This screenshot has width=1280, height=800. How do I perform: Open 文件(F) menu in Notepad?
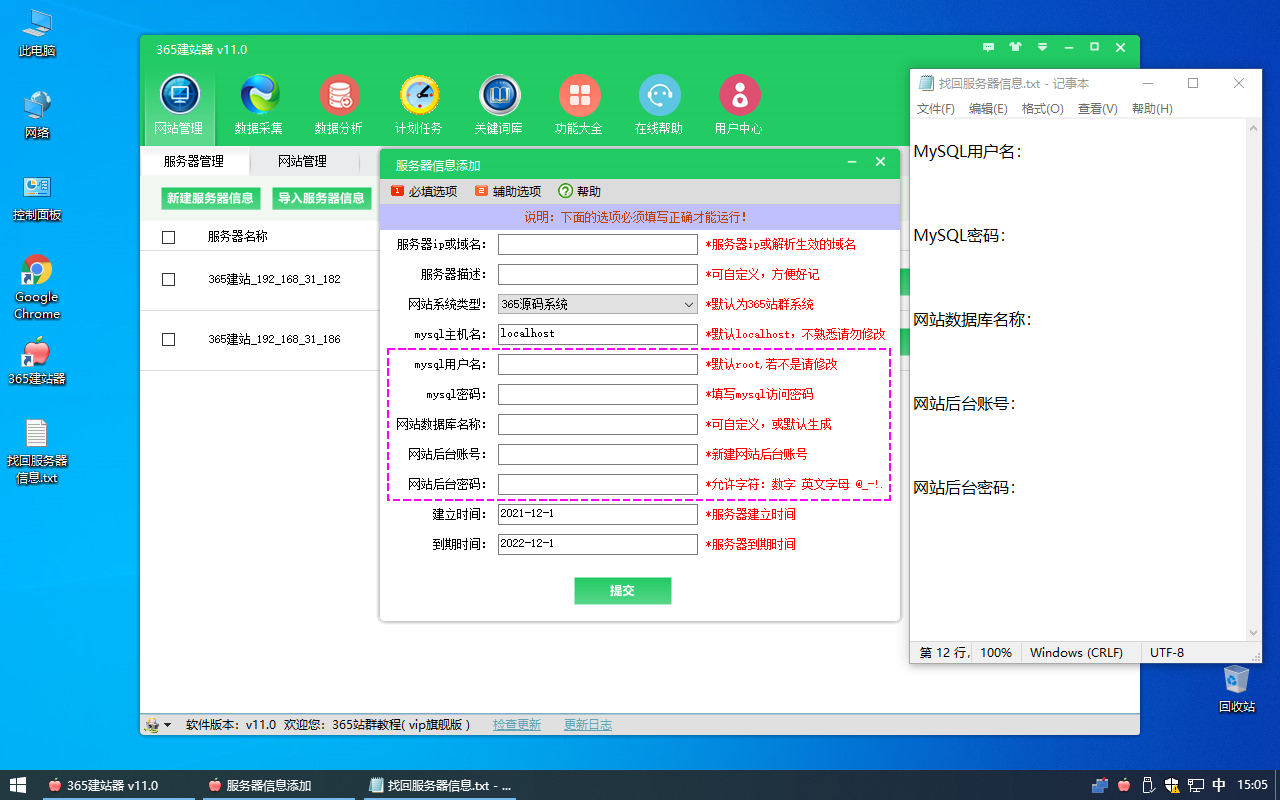pyautogui.click(x=936, y=109)
